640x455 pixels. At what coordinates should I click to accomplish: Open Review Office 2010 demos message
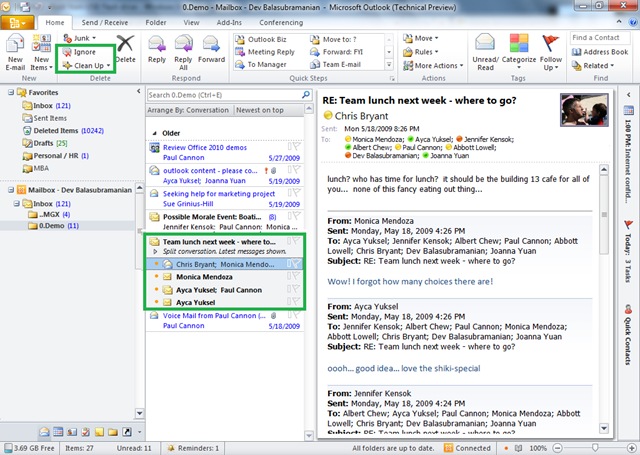coord(225,152)
